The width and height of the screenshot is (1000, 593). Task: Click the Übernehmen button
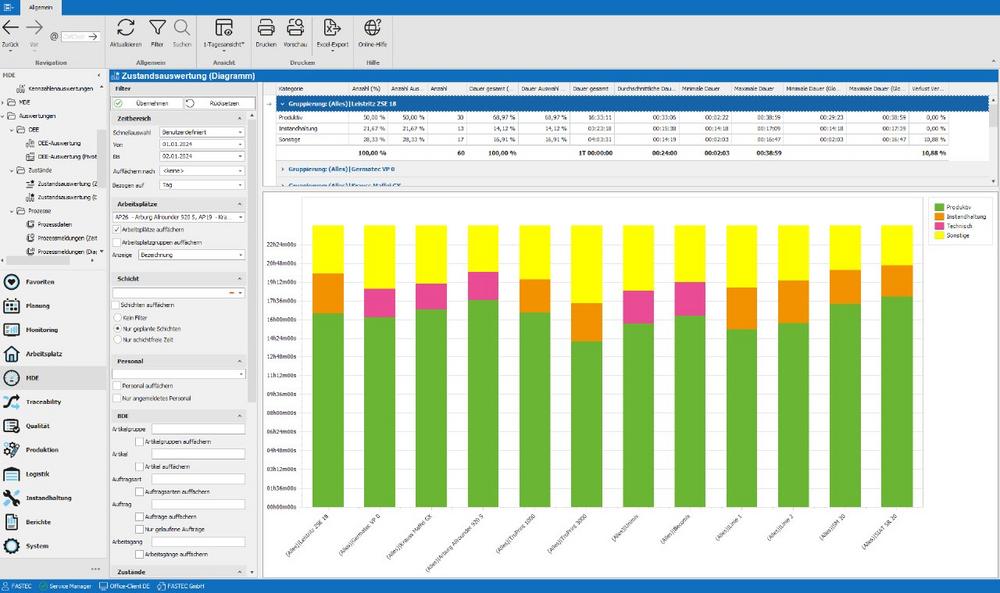147,103
